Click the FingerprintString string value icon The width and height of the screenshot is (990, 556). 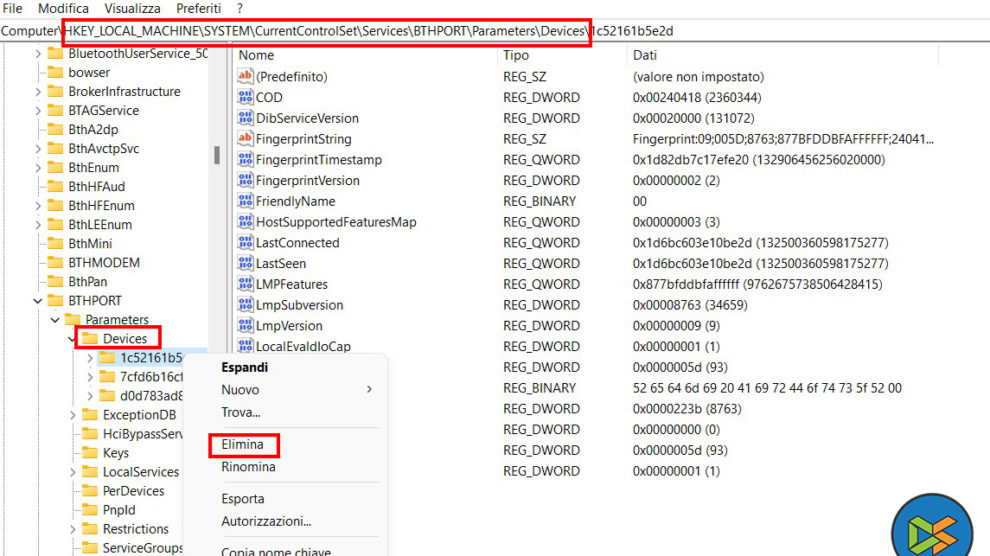coord(246,139)
